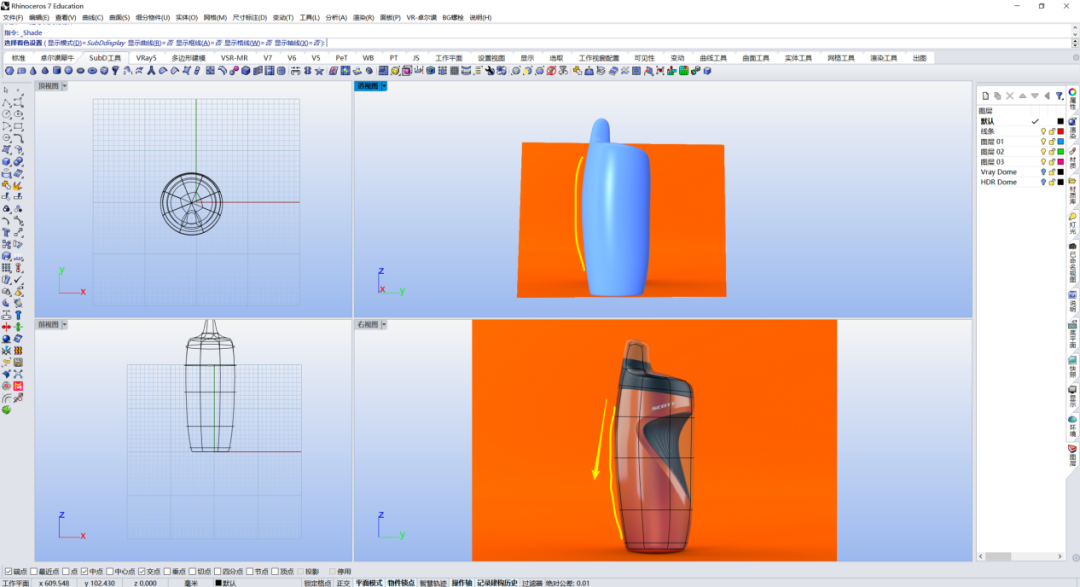Open the 文件(F) menu

click(x=12, y=17)
